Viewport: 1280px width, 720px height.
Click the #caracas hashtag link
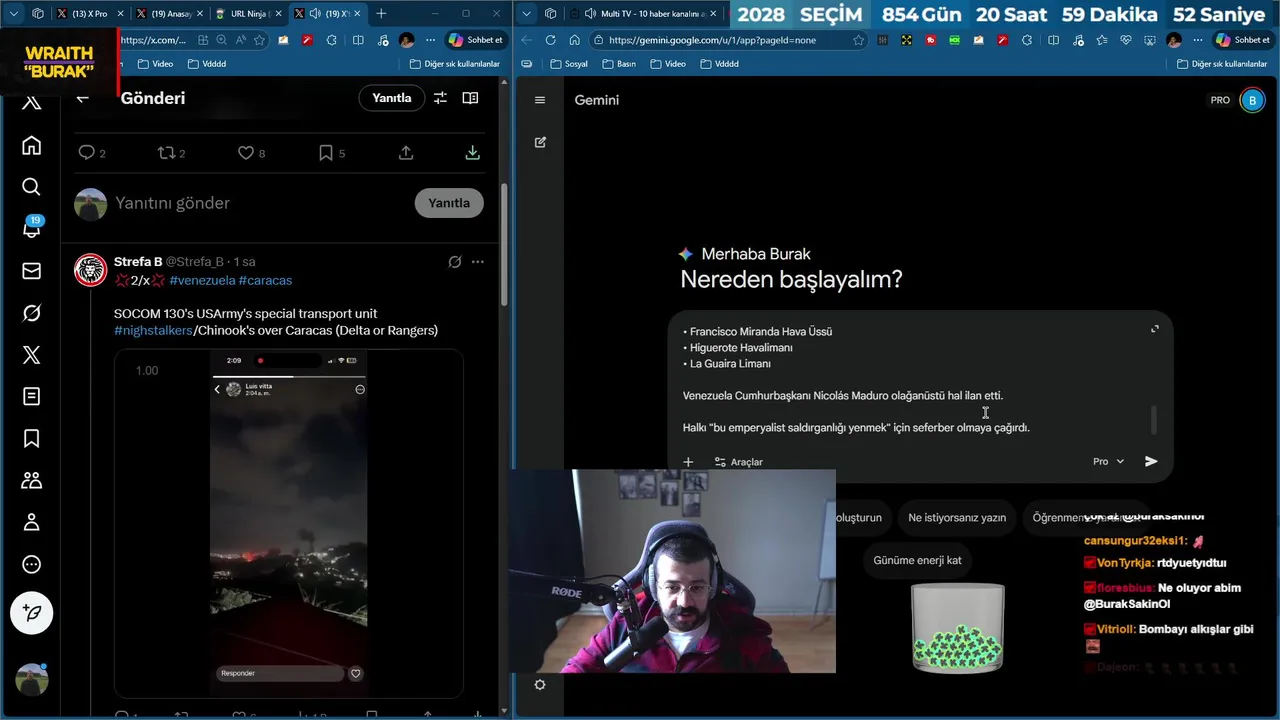click(265, 280)
